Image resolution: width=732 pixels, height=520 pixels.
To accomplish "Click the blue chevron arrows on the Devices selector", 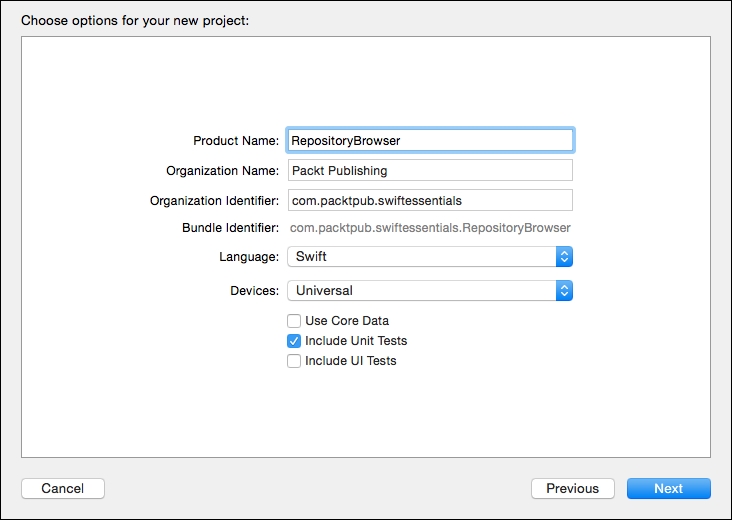I will click(564, 291).
